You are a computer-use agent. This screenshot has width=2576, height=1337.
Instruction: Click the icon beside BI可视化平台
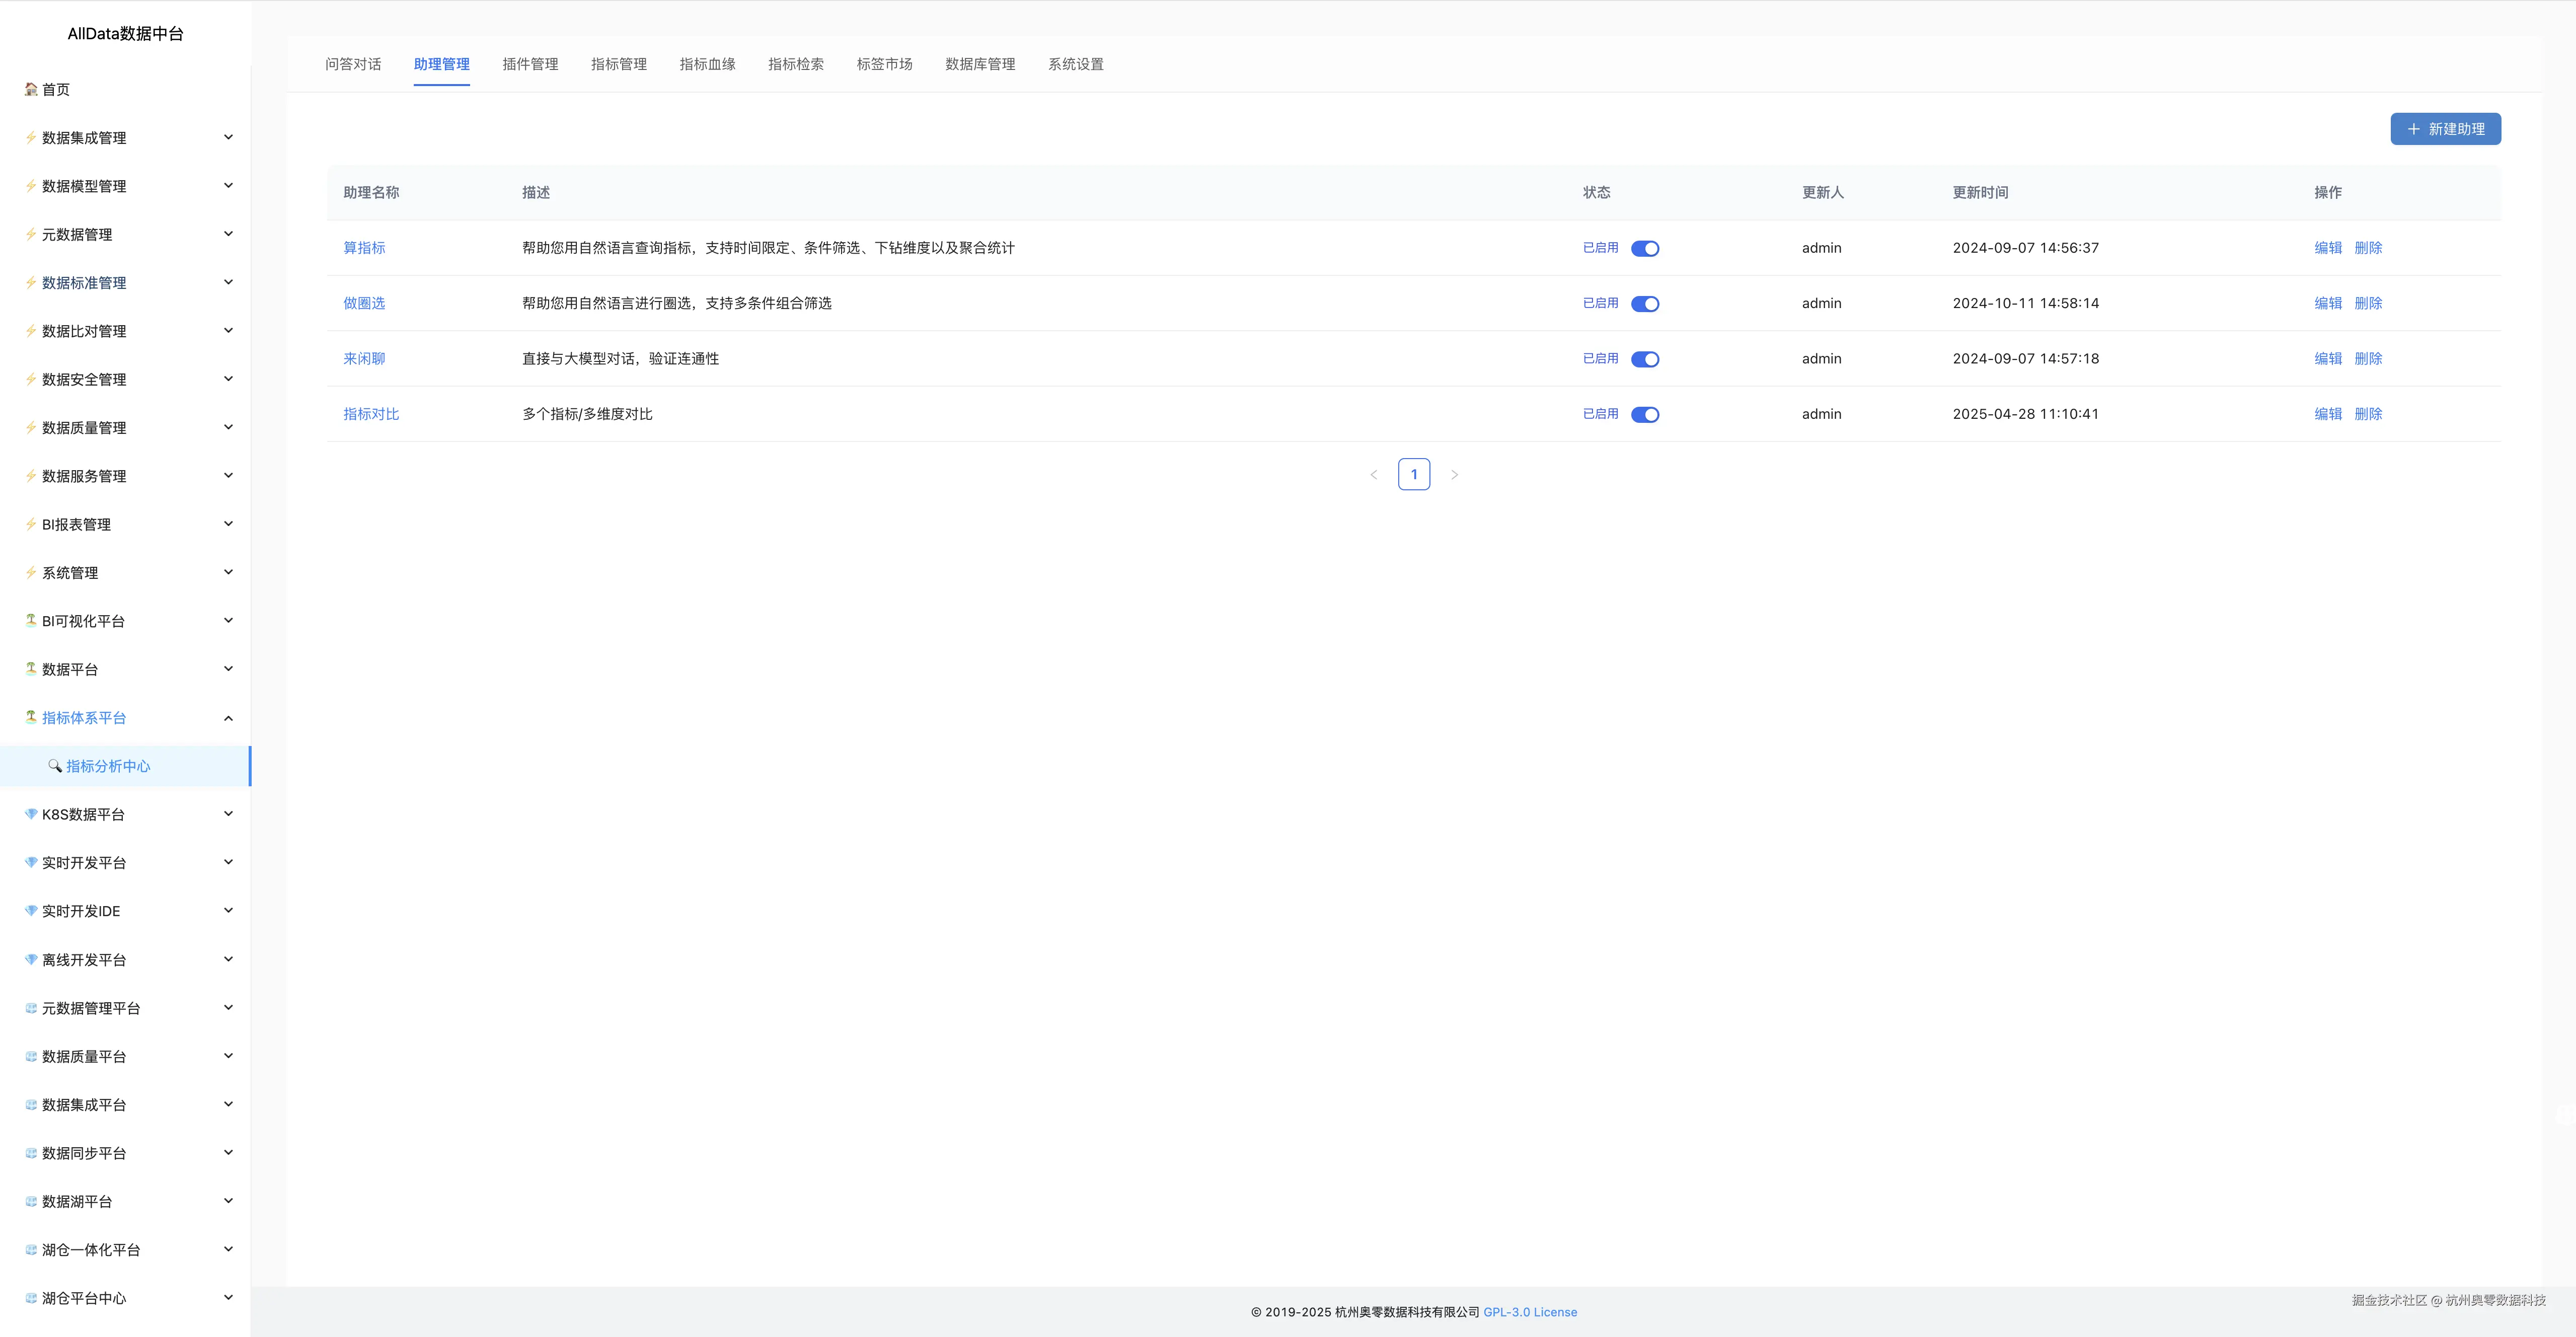pos(31,620)
